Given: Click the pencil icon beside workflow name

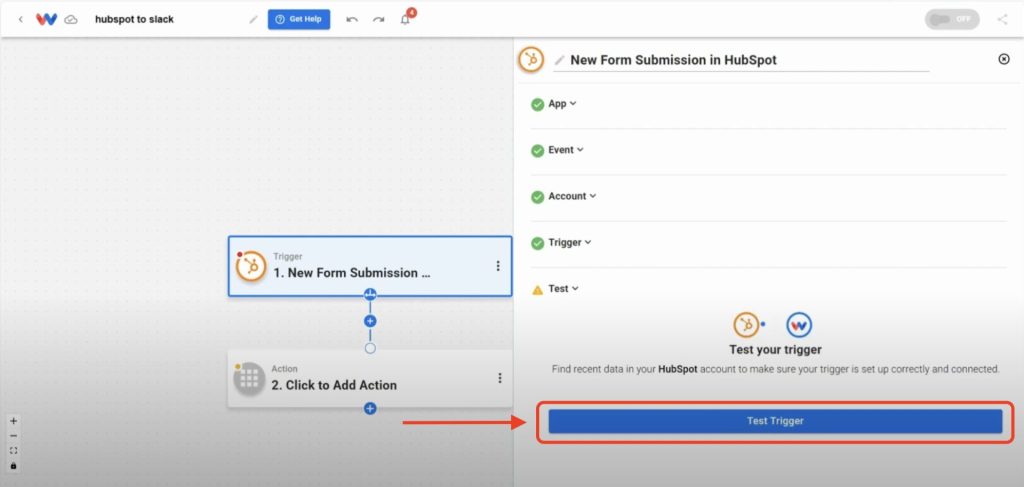Looking at the screenshot, I should (253, 20).
